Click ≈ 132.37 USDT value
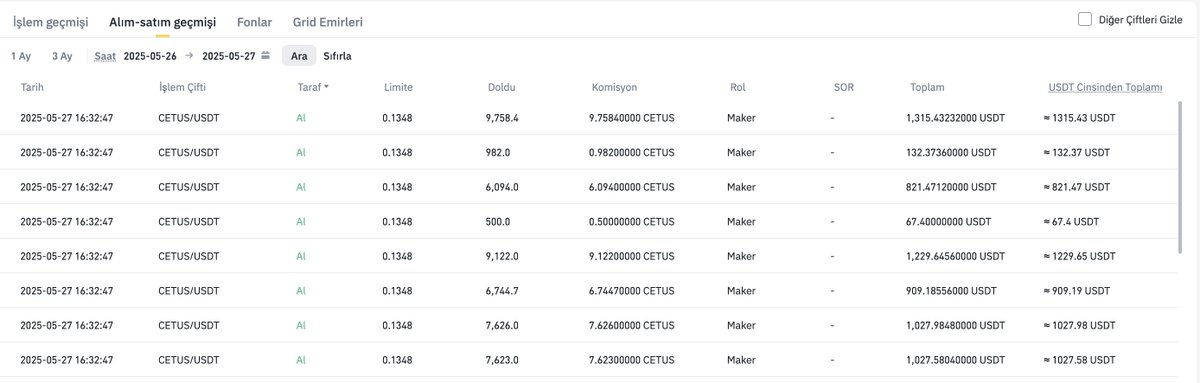This screenshot has height=383, width=1200. (x=1076, y=152)
